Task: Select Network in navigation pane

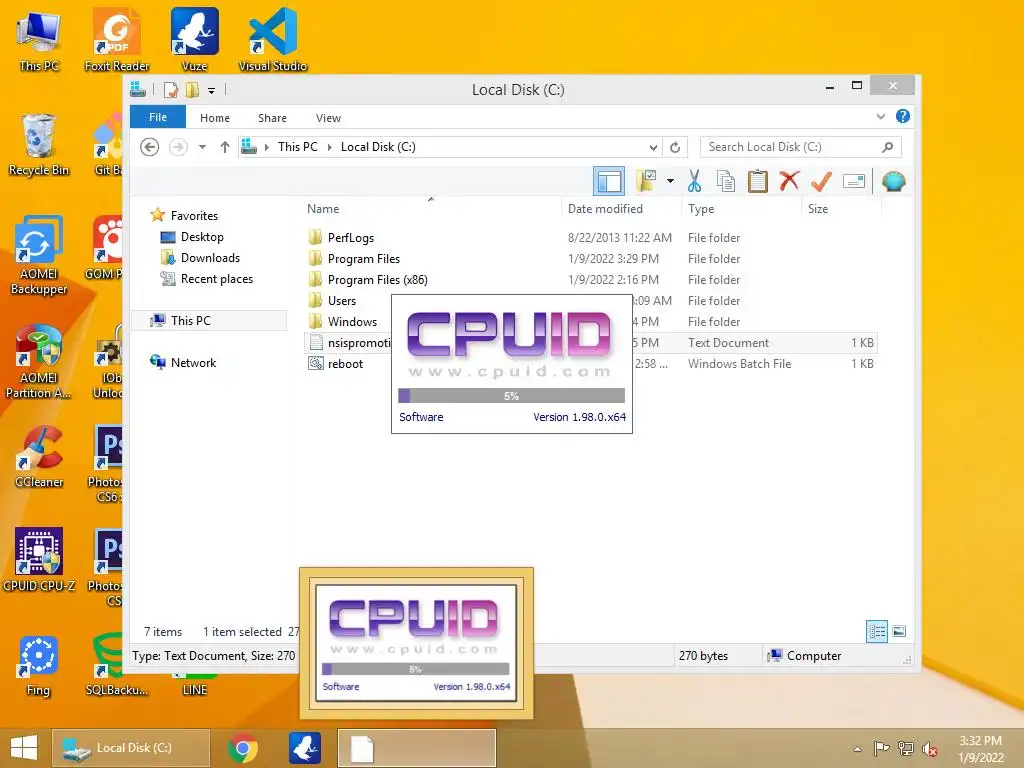Action: 193,363
